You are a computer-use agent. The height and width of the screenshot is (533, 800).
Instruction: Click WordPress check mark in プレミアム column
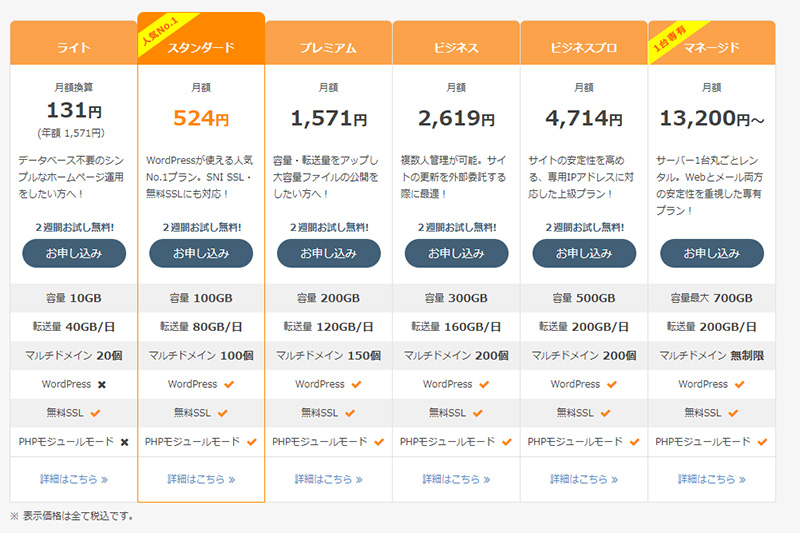356,385
